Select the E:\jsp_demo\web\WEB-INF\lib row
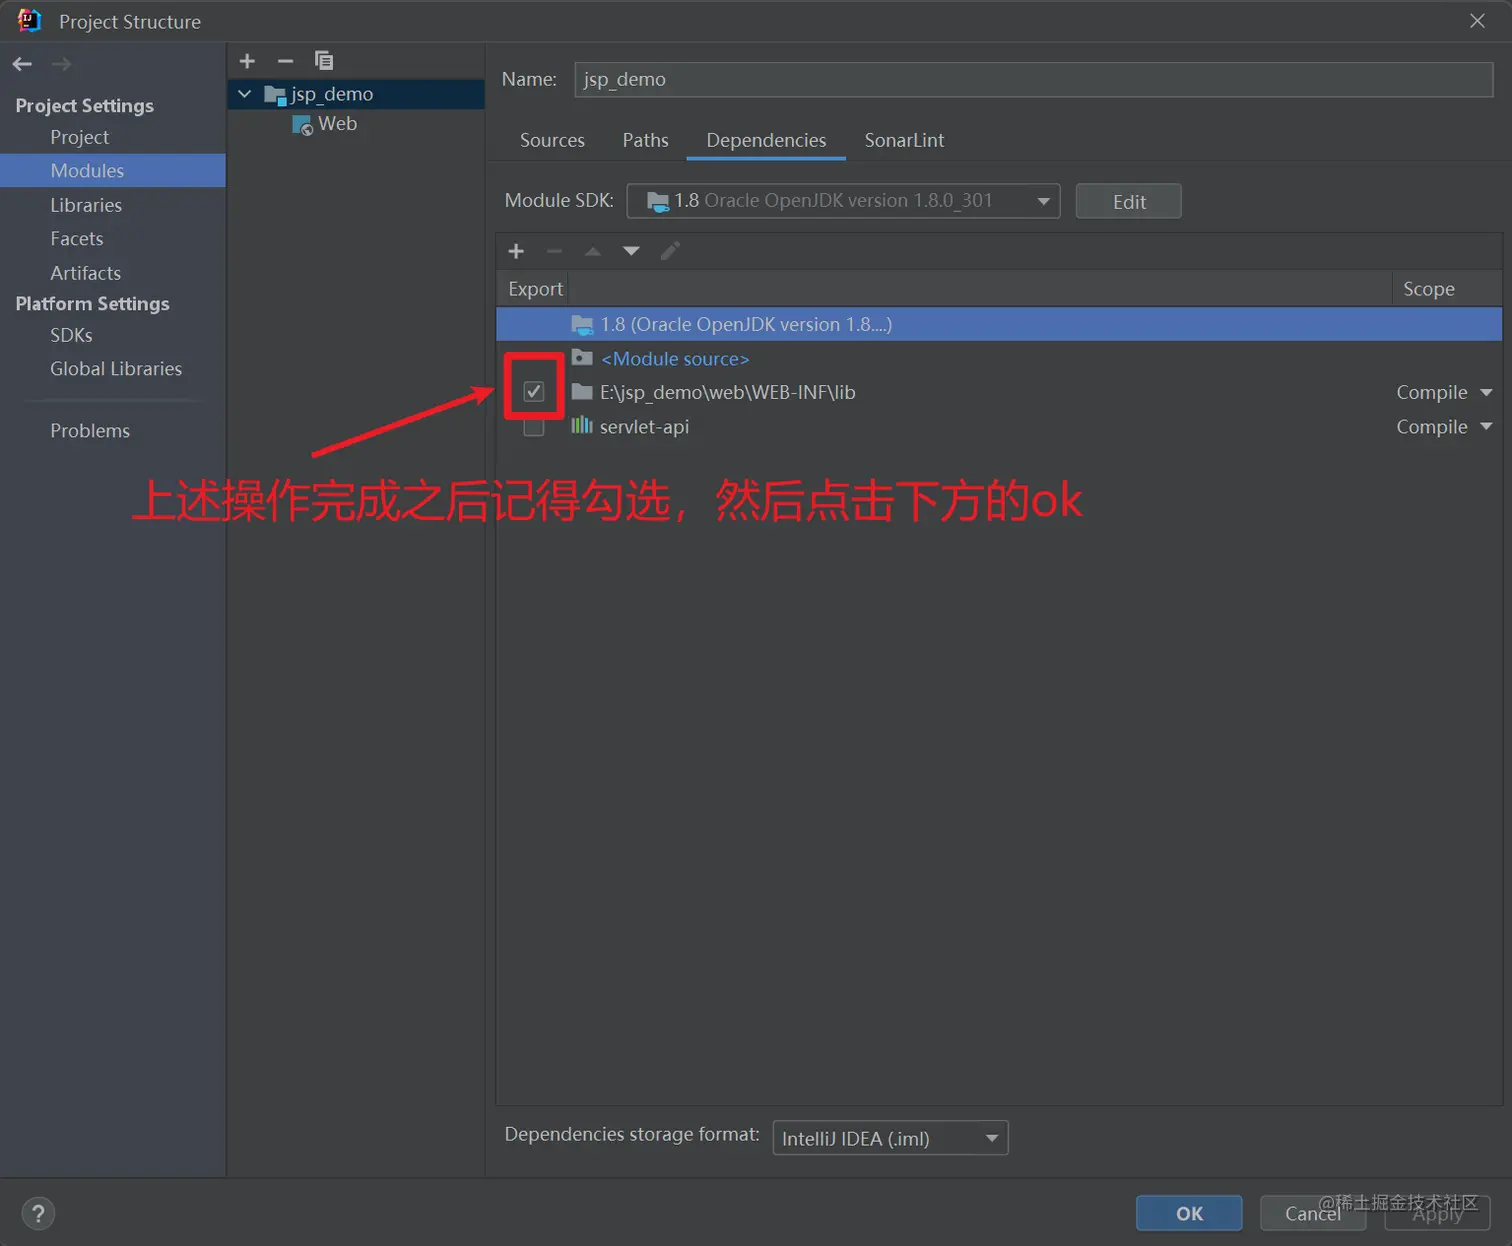Viewport: 1512px width, 1246px height. click(999, 392)
